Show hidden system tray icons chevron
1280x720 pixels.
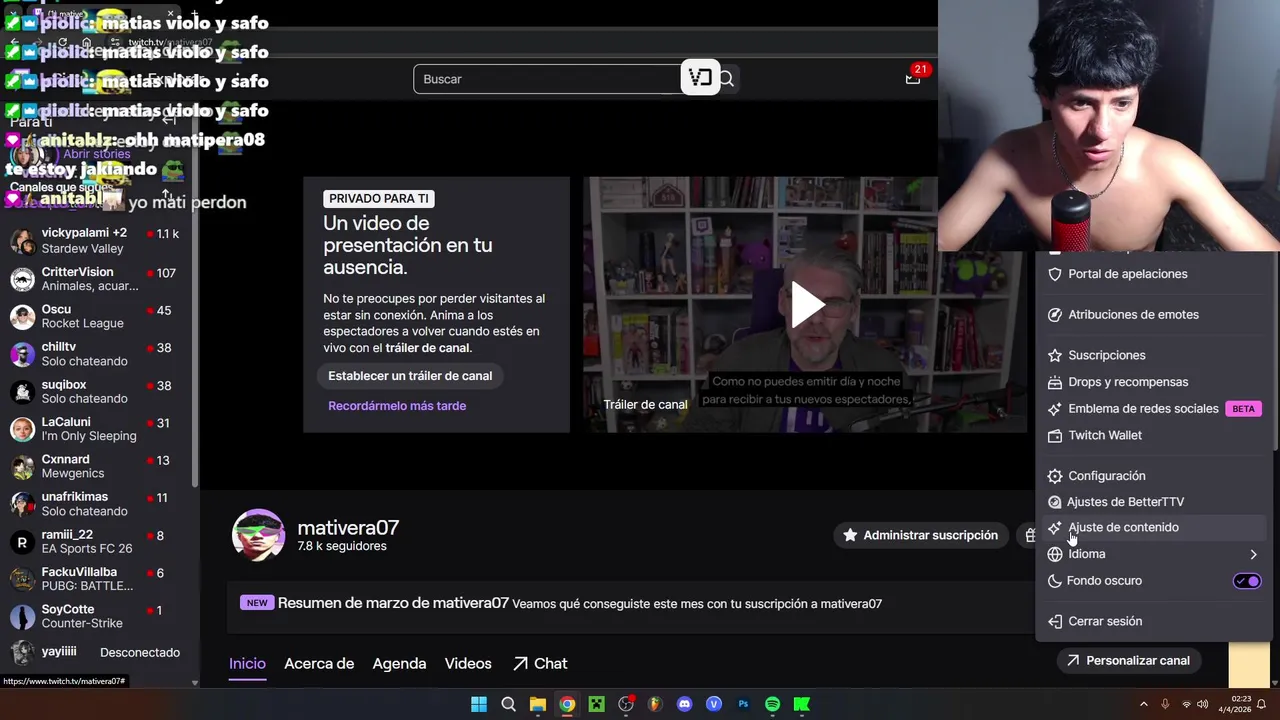(x=1143, y=704)
